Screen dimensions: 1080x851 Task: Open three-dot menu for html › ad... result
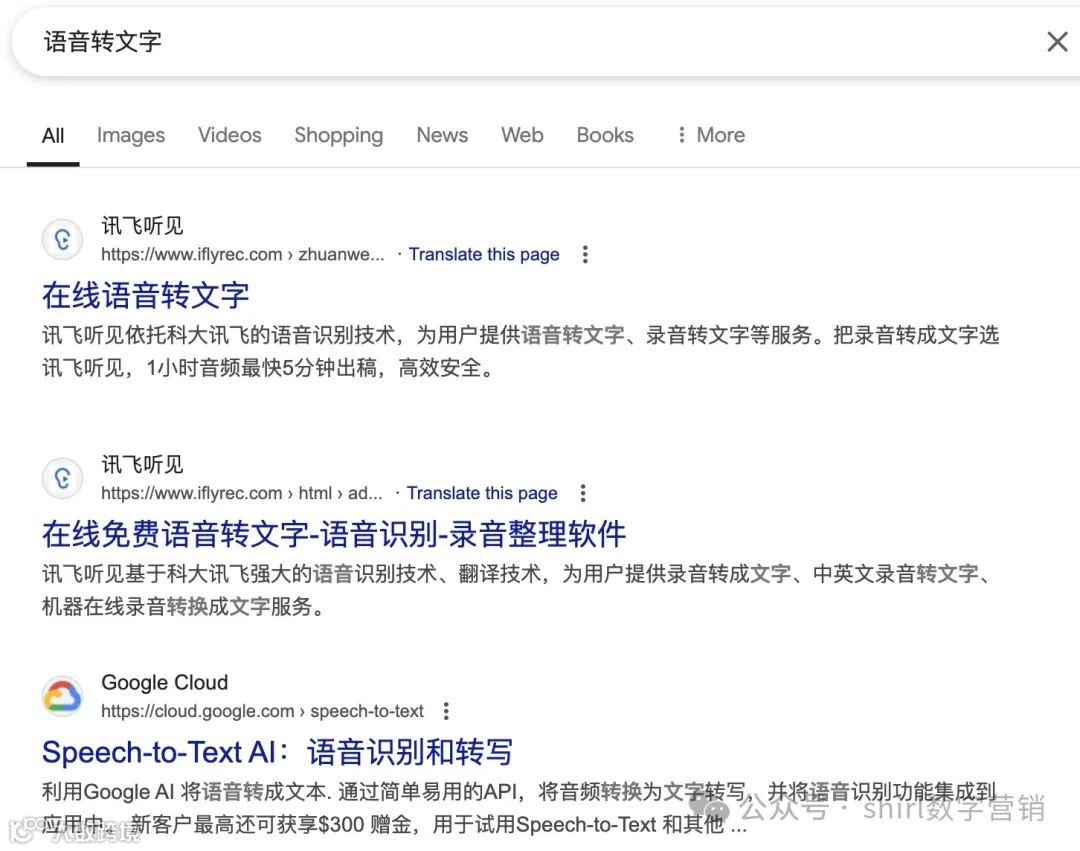(x=583, y=493)
